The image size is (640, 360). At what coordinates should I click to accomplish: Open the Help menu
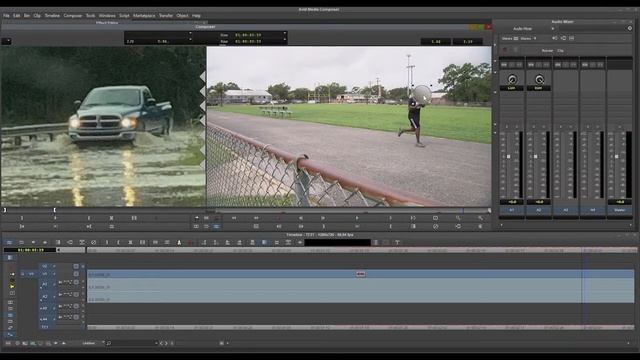[x=196, y=16]
